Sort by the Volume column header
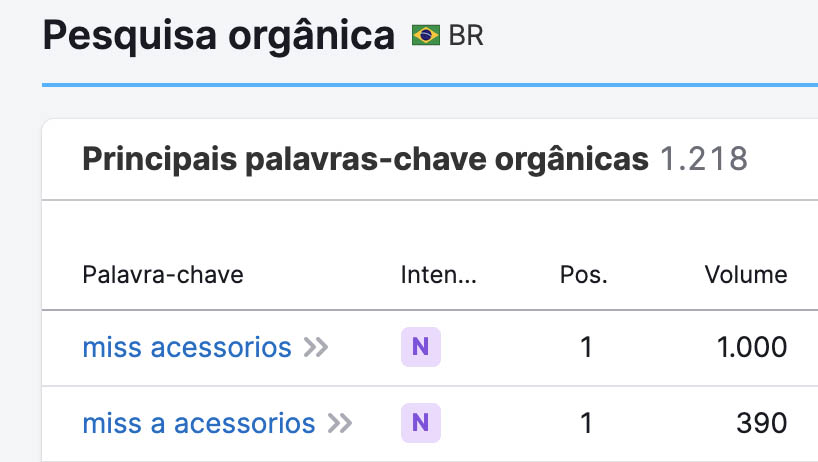The height and width of the screenshot is (462, 818). (x=745, y=274)
